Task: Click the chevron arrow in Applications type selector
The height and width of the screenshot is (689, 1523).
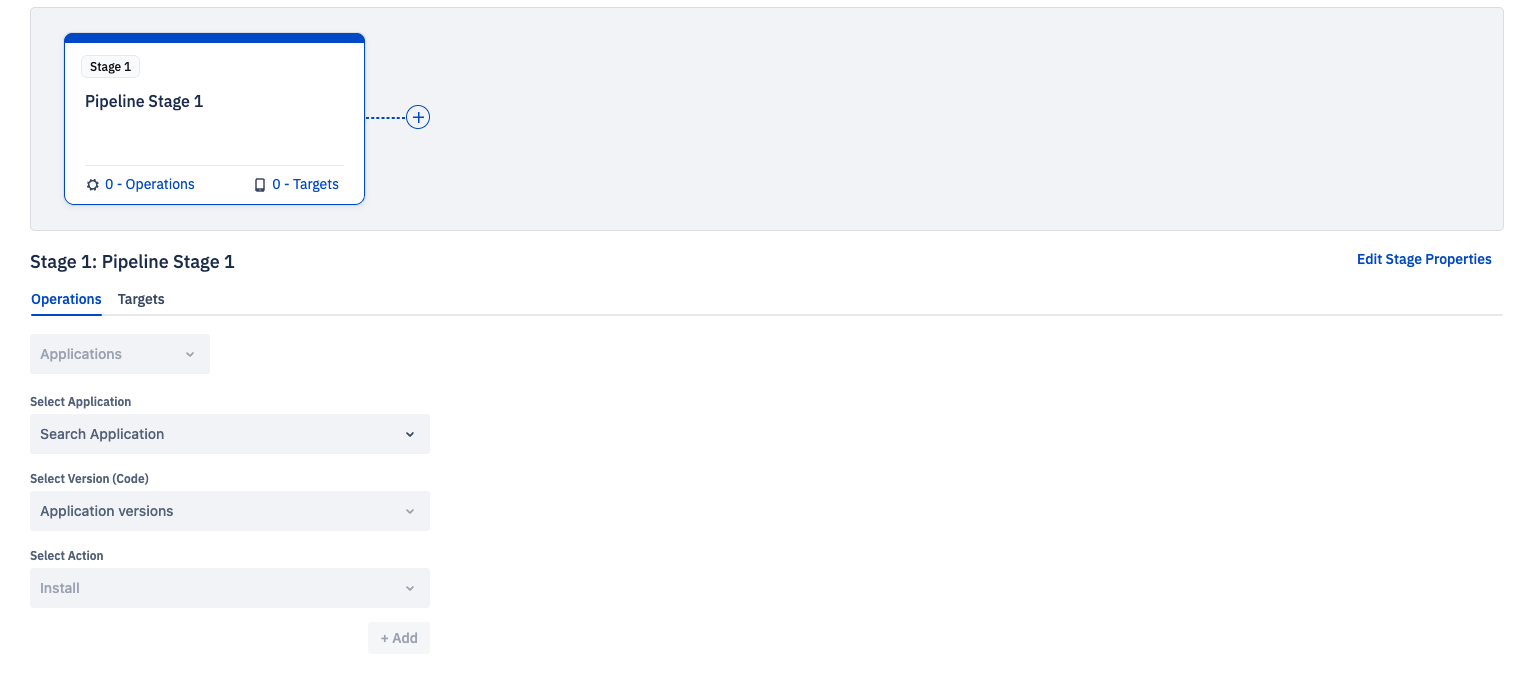Action: point(190,354)
